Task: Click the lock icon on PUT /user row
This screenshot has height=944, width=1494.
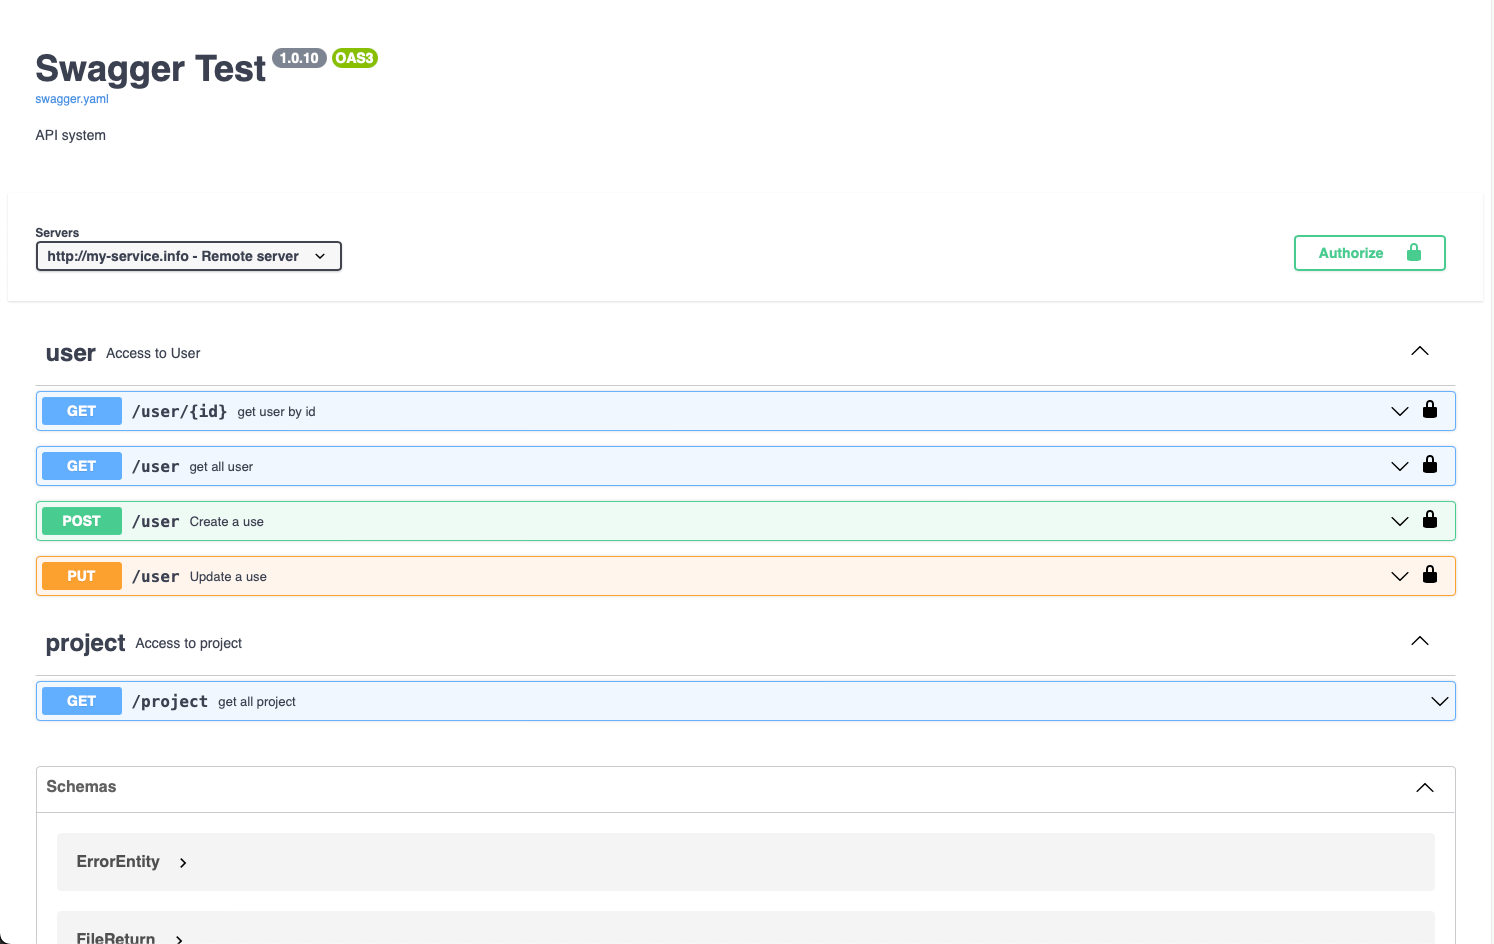Action: click(1430, 575)
